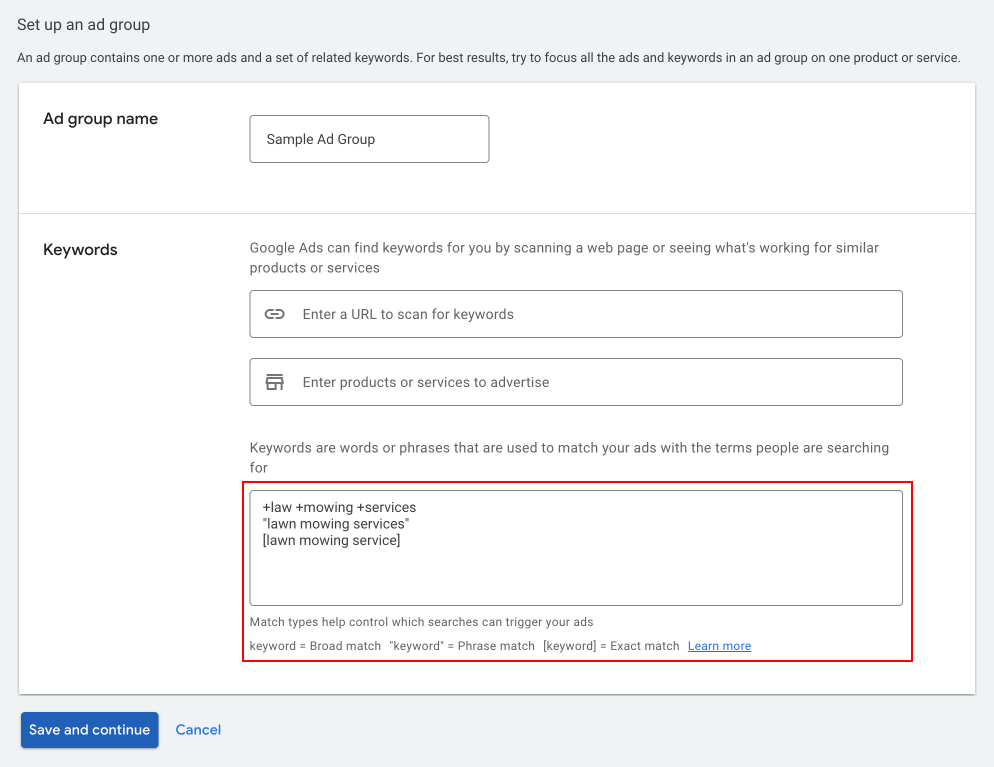Focus the Sample Ad Group name field
Viewport: 994px width, 767px height.
(x=369, y=139)
